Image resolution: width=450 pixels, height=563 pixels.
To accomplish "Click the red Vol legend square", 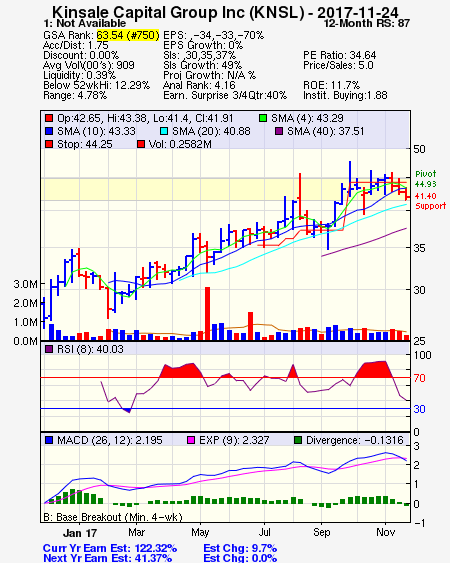I will [141, 144].
